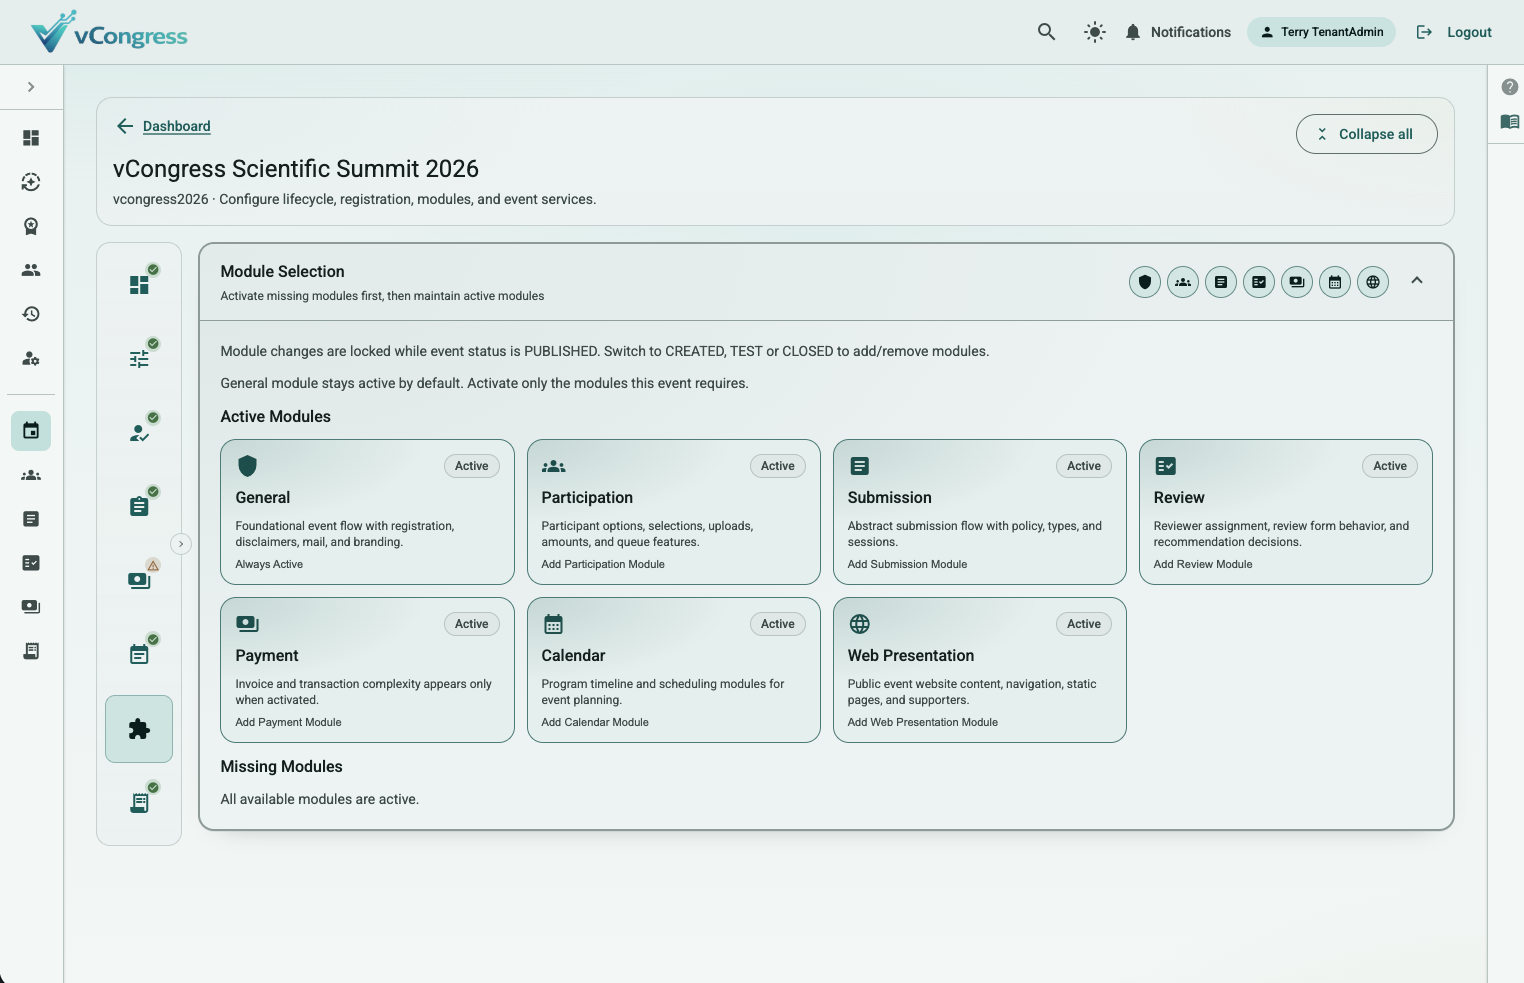This screenshot has height=983, width=1524.
Task: Click Add Web Presentation Module
Action: click(x=923, y=722)
